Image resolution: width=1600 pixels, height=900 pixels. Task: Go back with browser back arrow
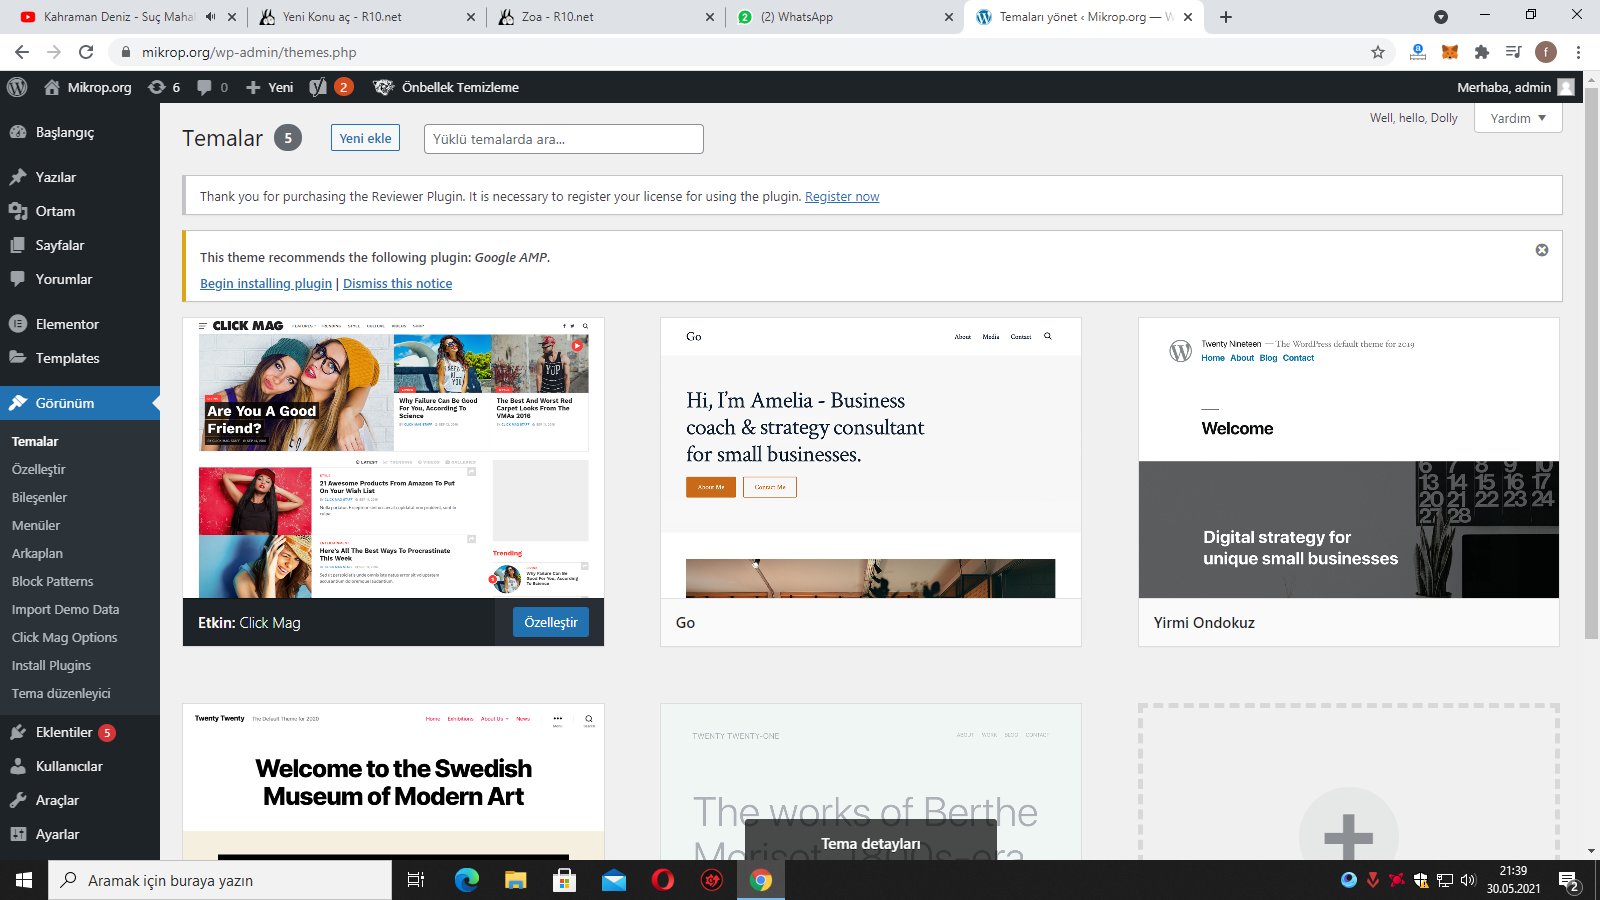click(22, 52)
